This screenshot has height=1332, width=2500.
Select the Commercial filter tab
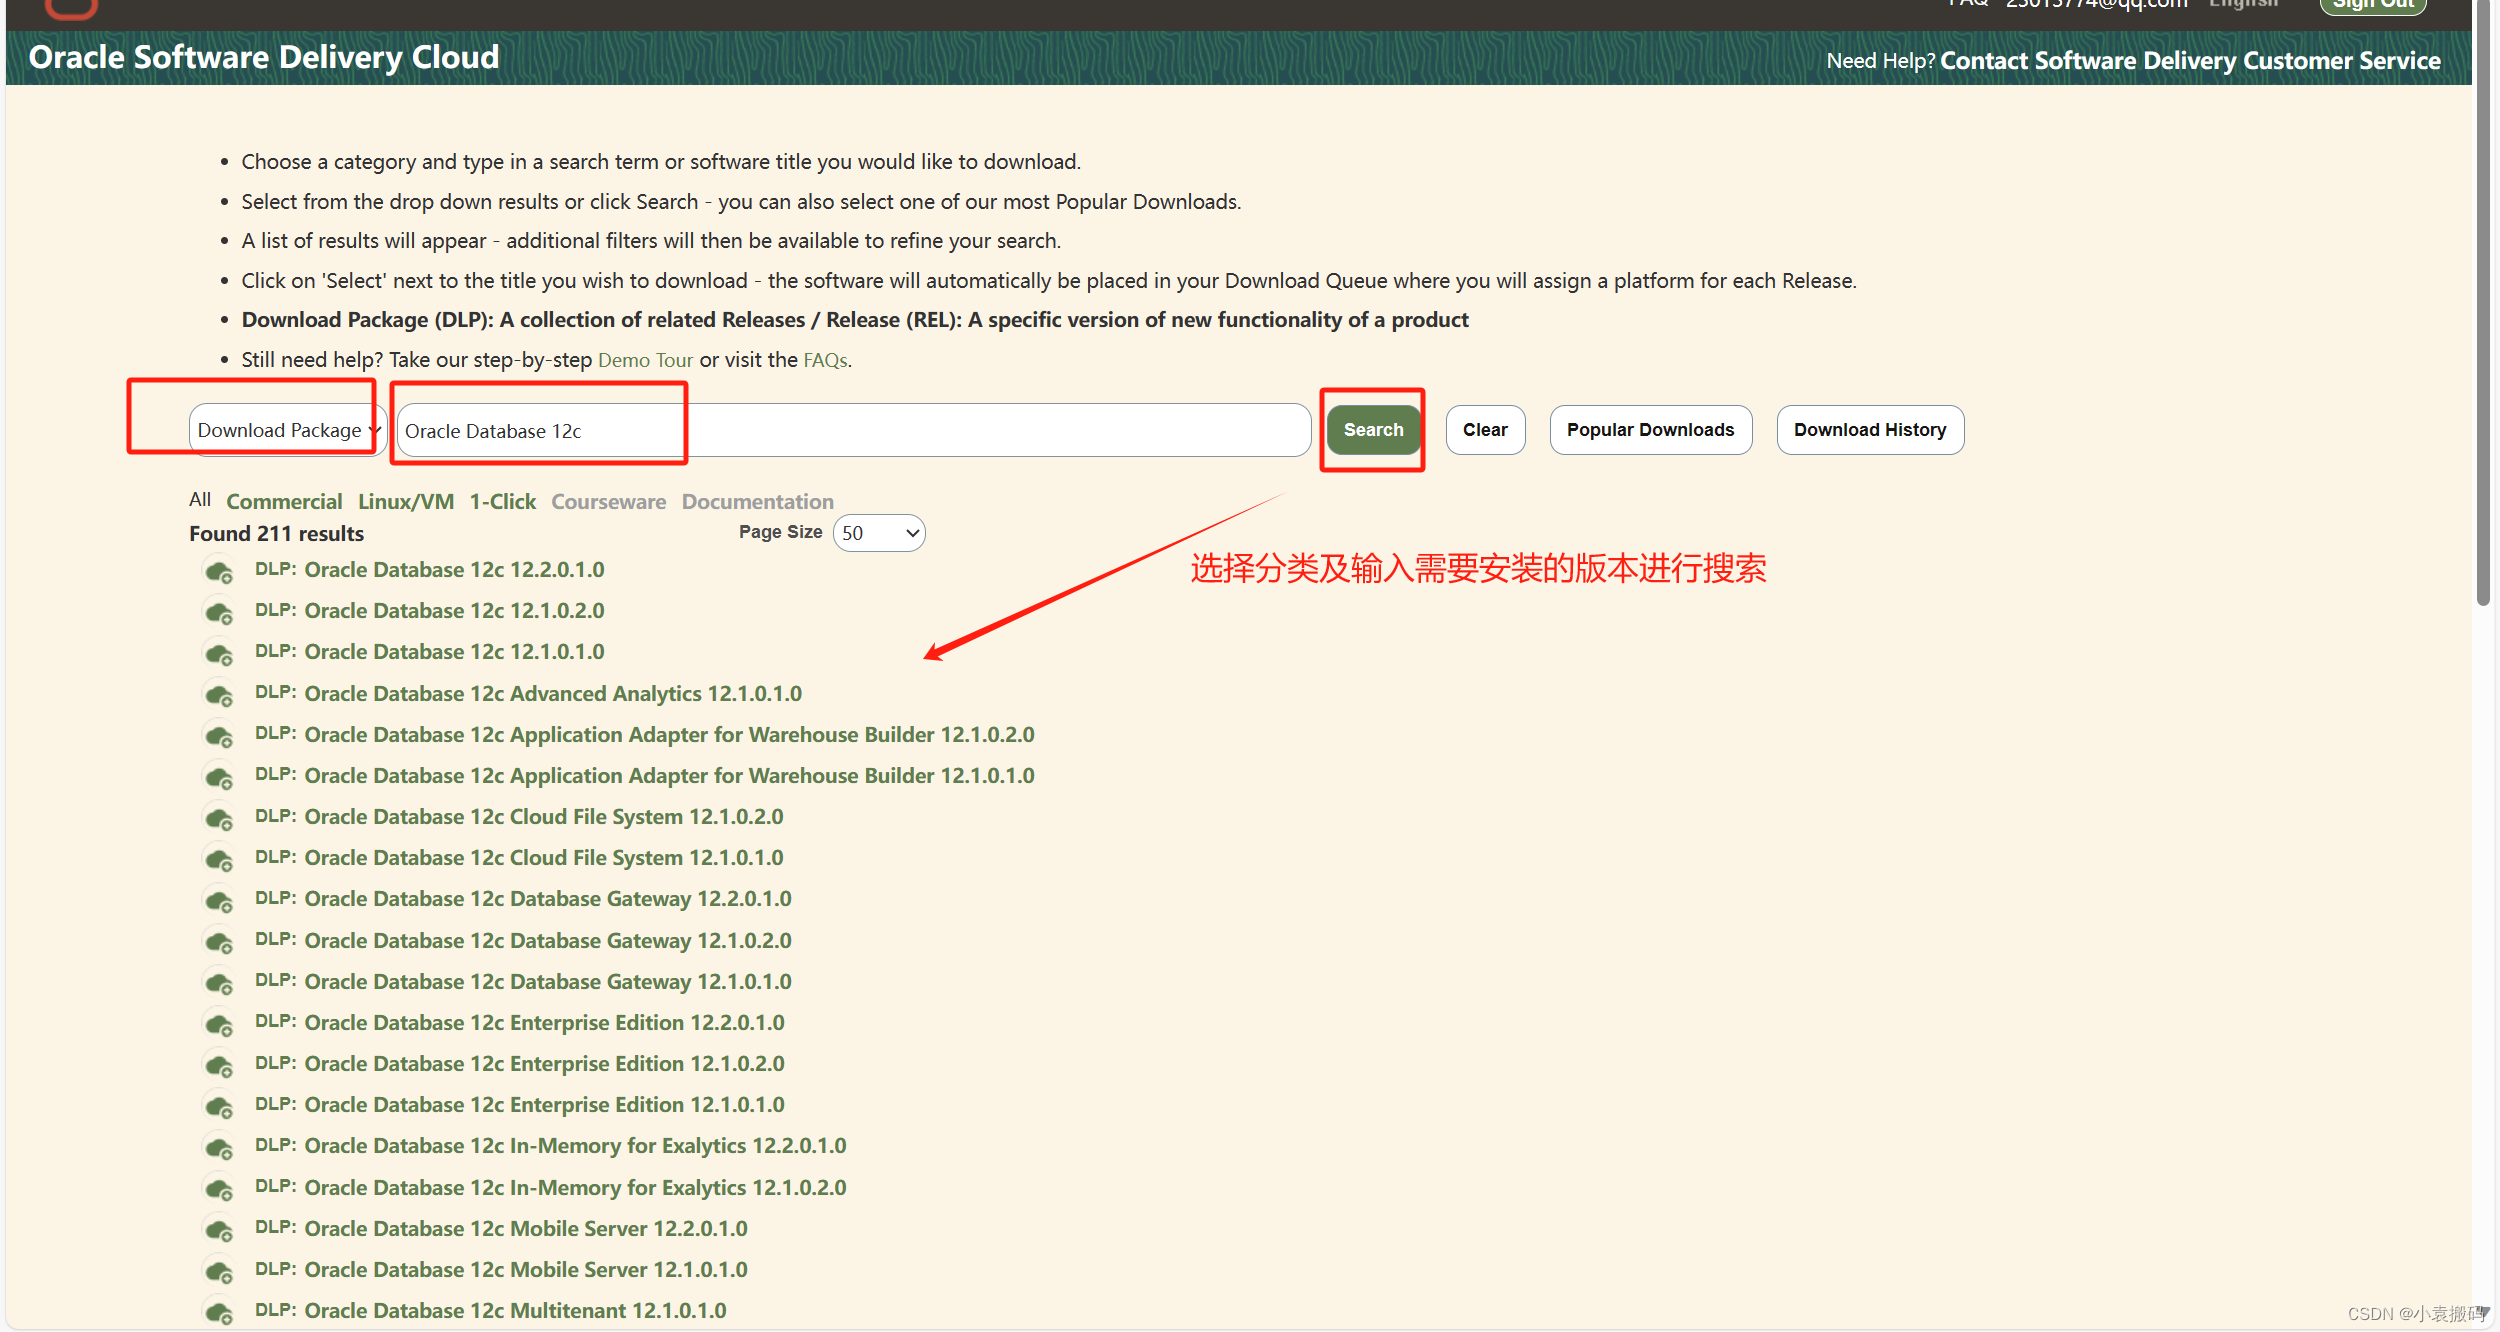point(284,501)
